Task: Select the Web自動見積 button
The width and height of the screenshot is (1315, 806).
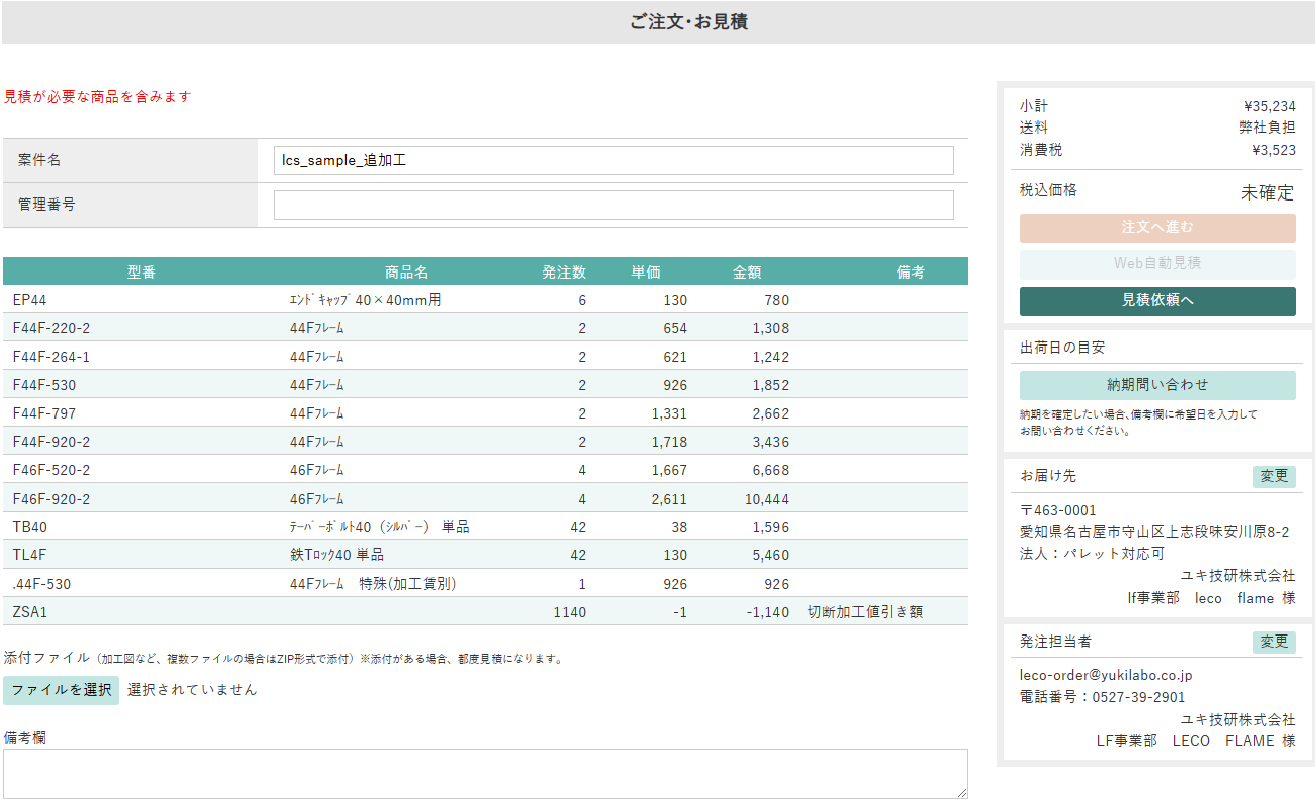Action: pyautogui.click(x=1157, y=264)
